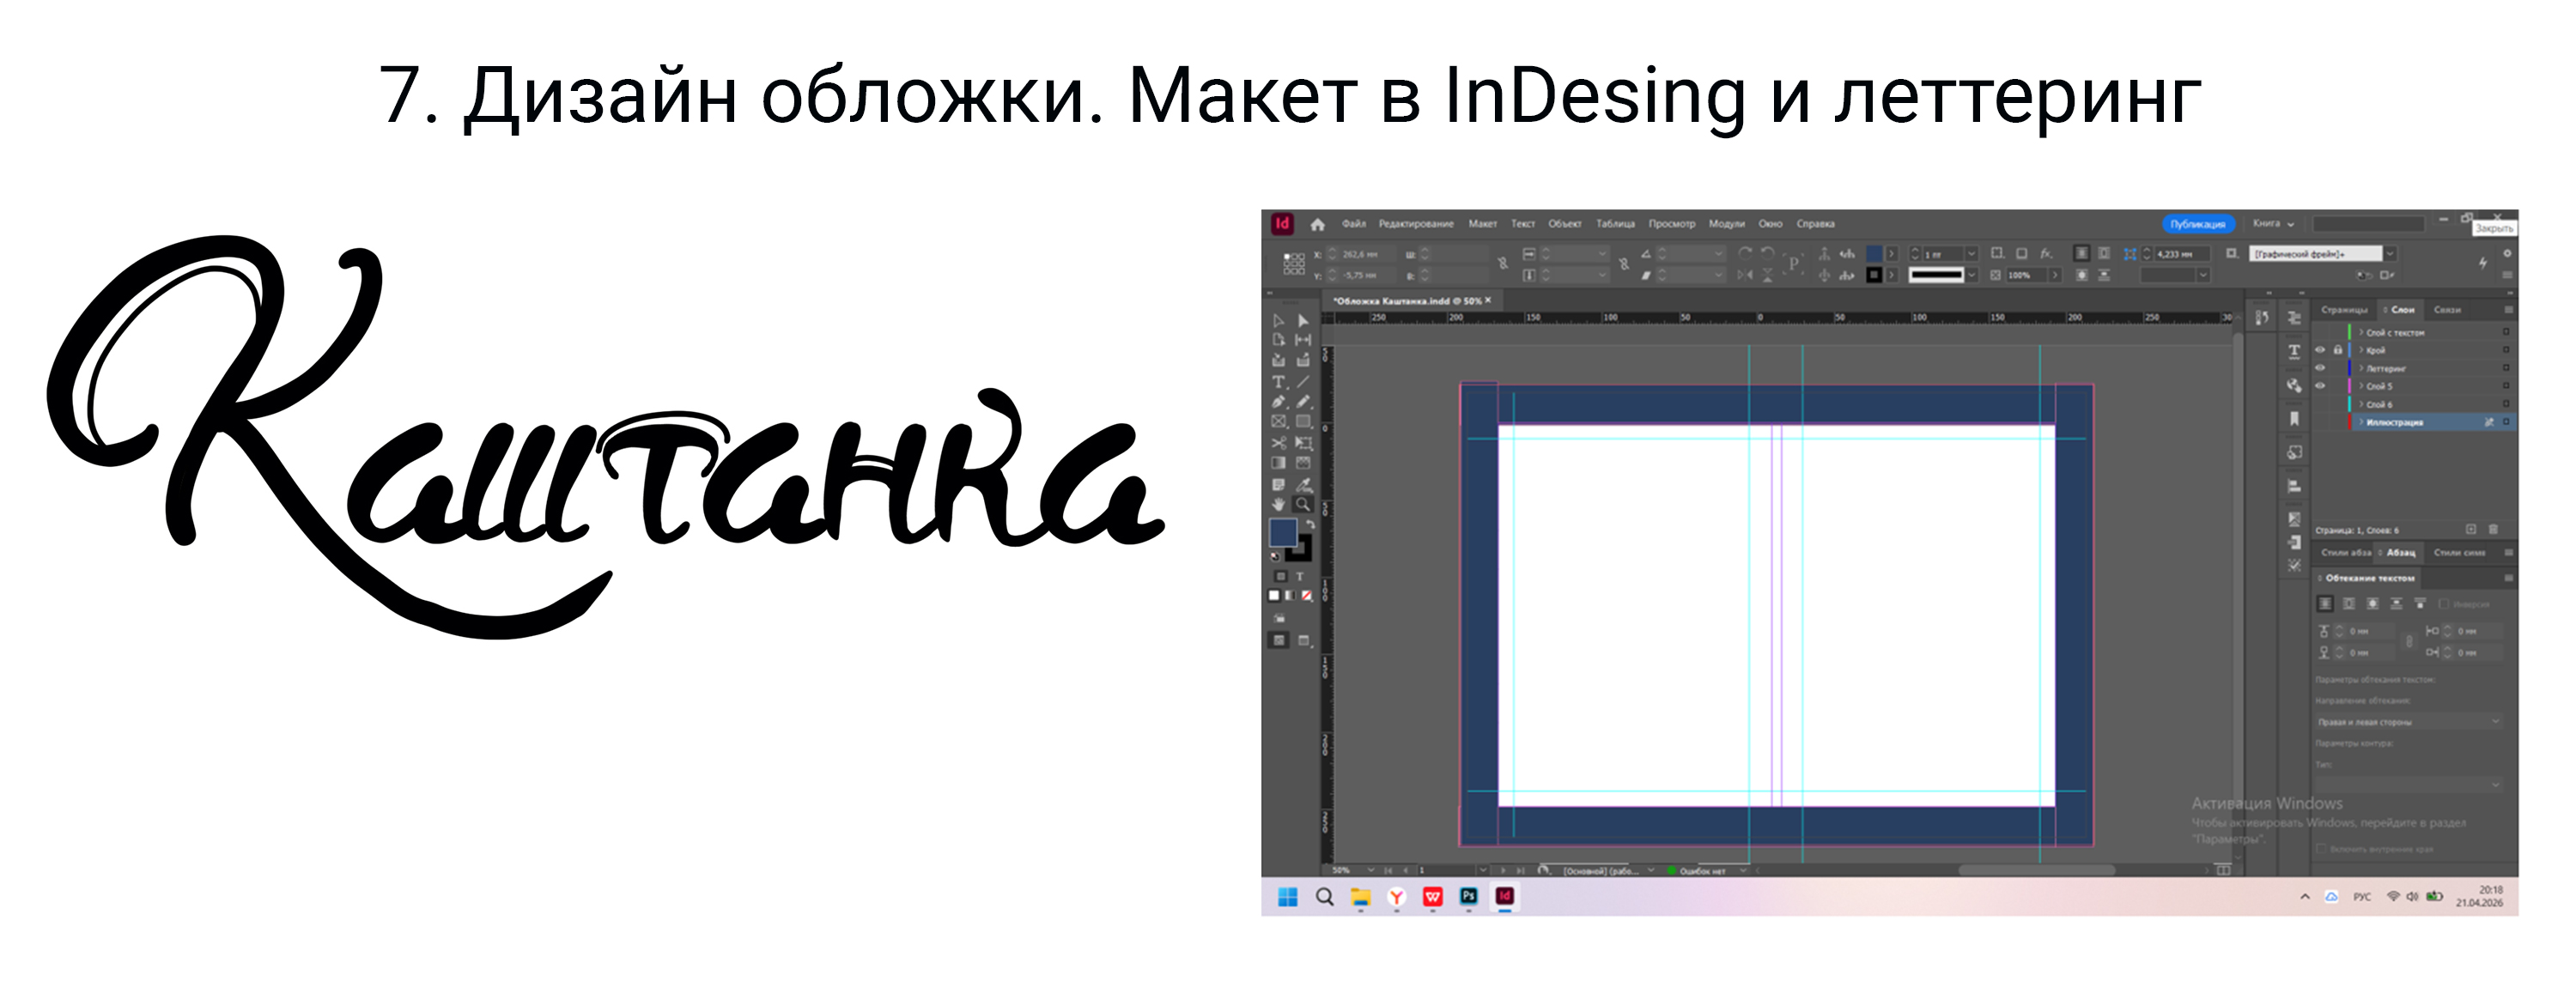Switch to the Страницы tab
This screenshot has height=988, width=2576.
tap(2344, 310)
